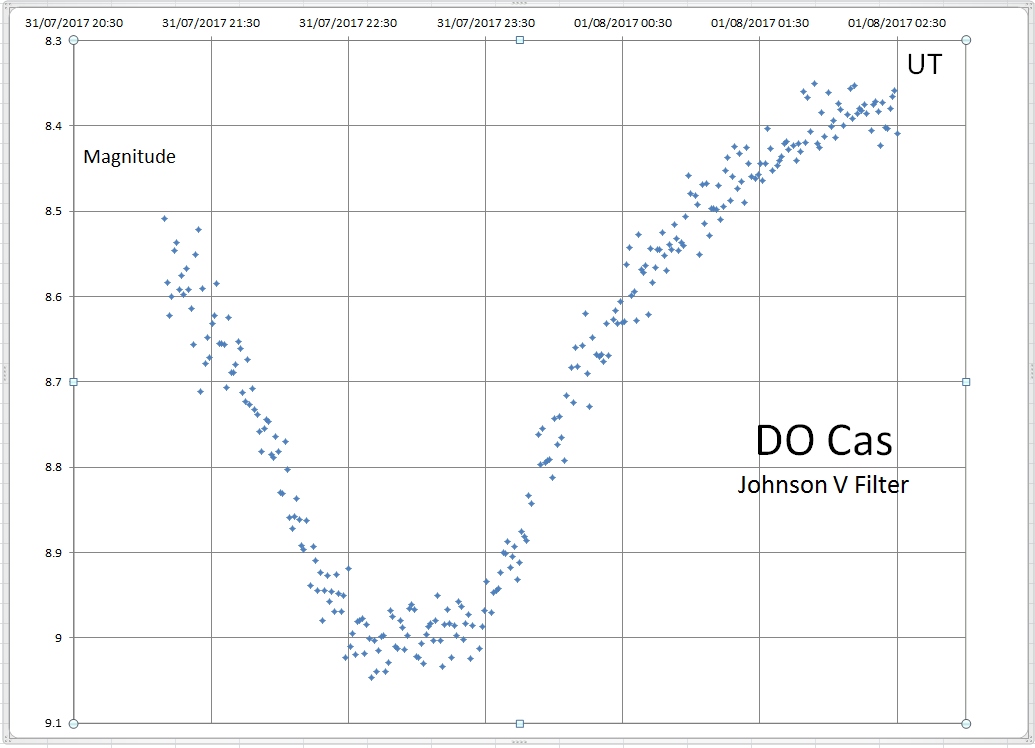Click the 'Magnitude' axis label
Screen dimensions: 1035x748
coord(129,156)
